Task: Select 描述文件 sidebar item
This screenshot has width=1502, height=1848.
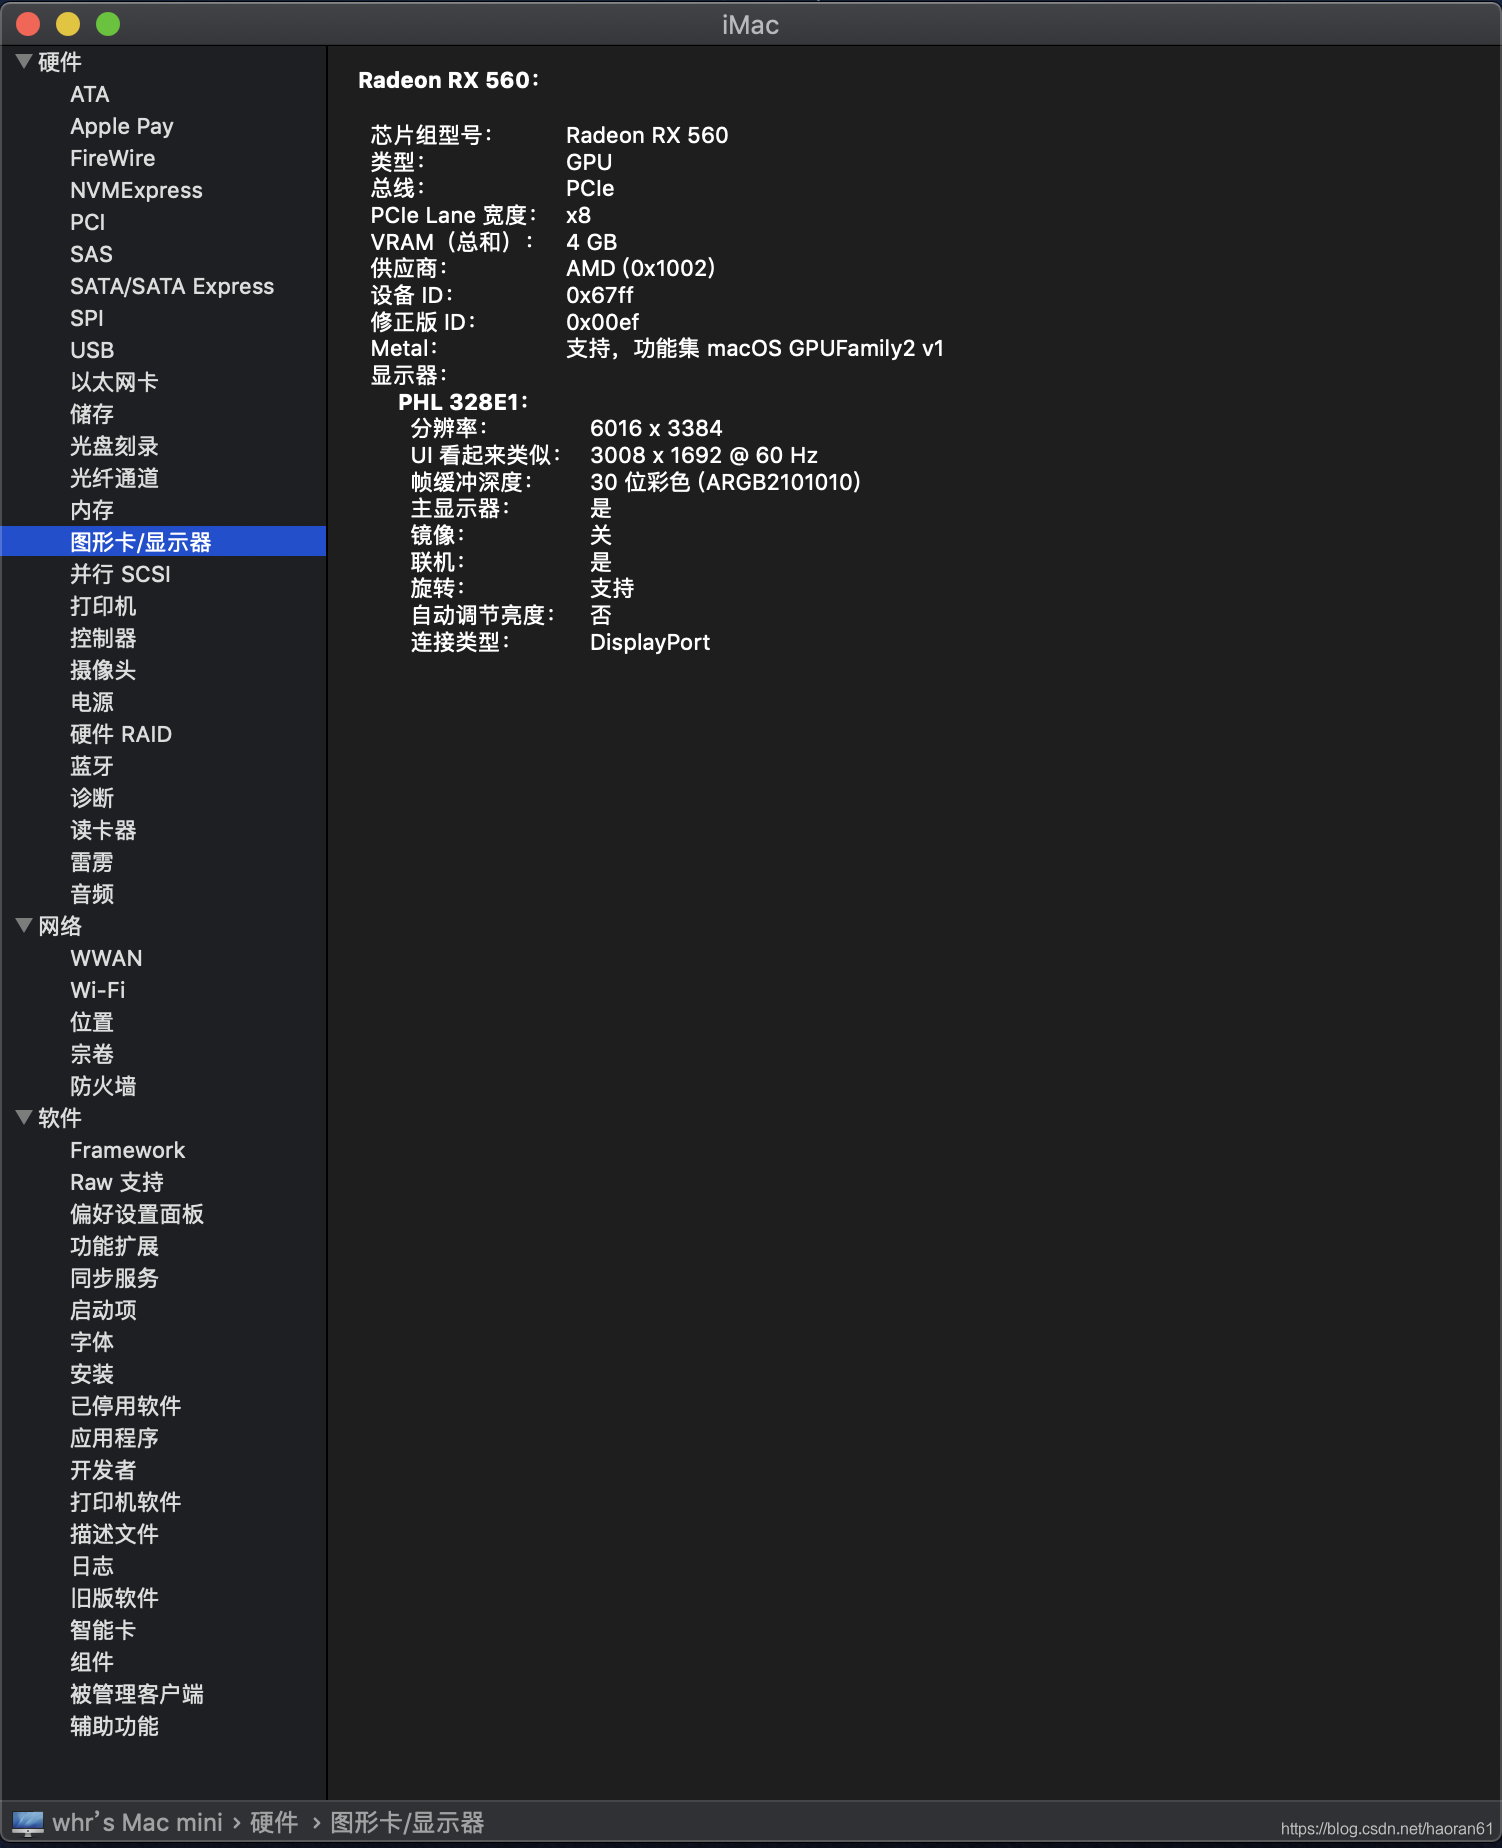Action: pos(114,1534)
